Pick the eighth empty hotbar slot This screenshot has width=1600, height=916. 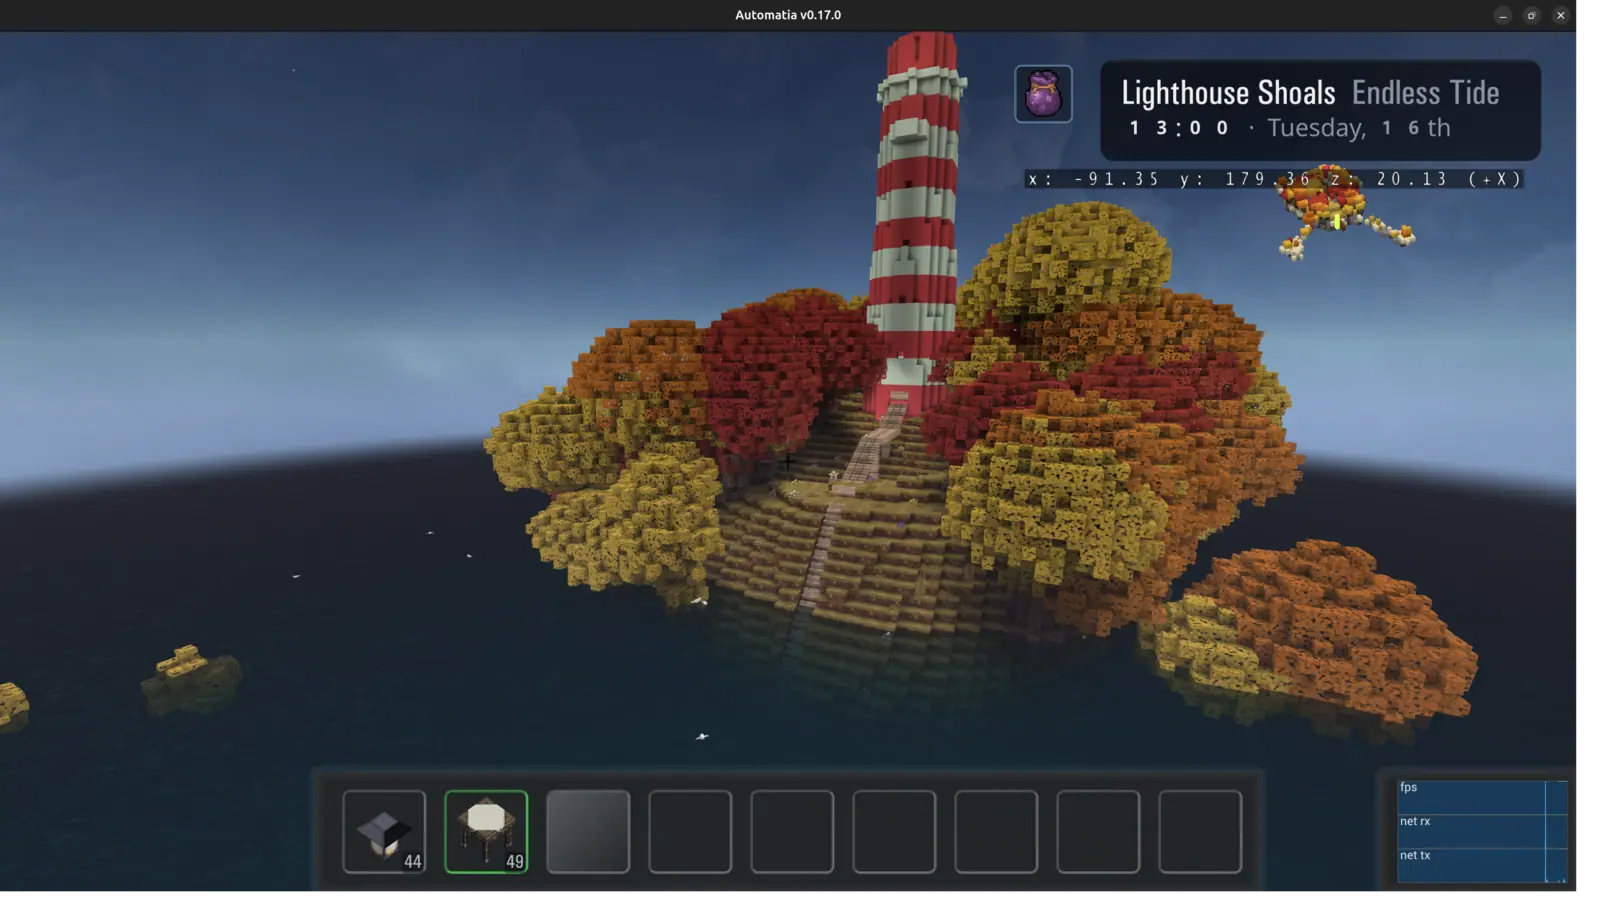tap(1098, 831)
